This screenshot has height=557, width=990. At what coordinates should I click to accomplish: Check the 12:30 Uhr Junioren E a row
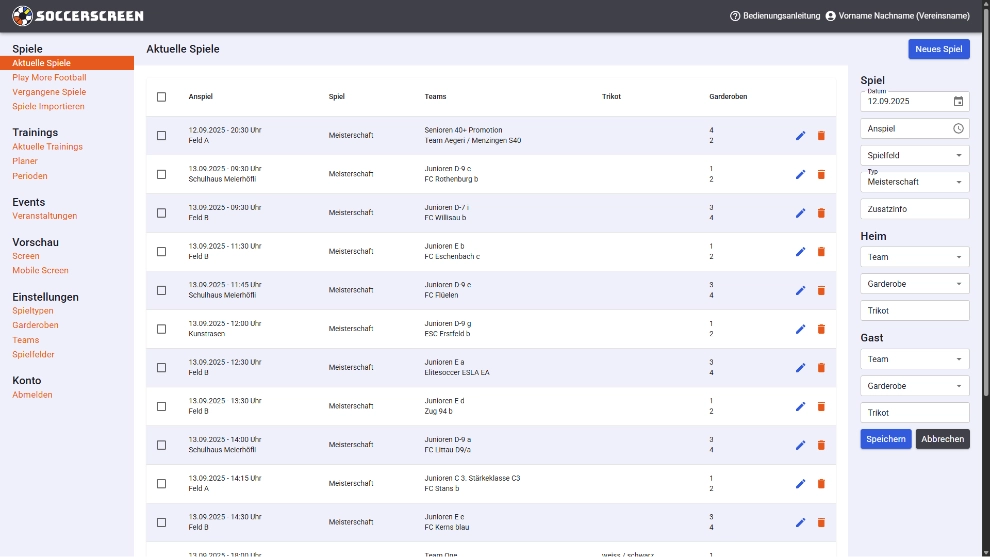point(162,368)
